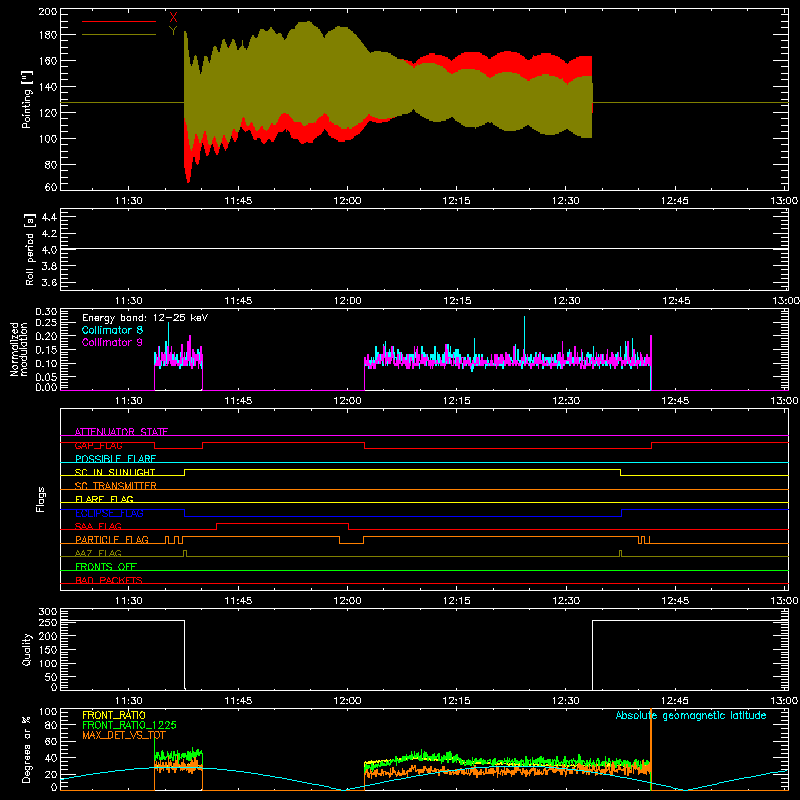800x800 pixels.
Task: Click the 'Pointing' y-axis title
Action: pyautogui.click(x=27, y=99)
